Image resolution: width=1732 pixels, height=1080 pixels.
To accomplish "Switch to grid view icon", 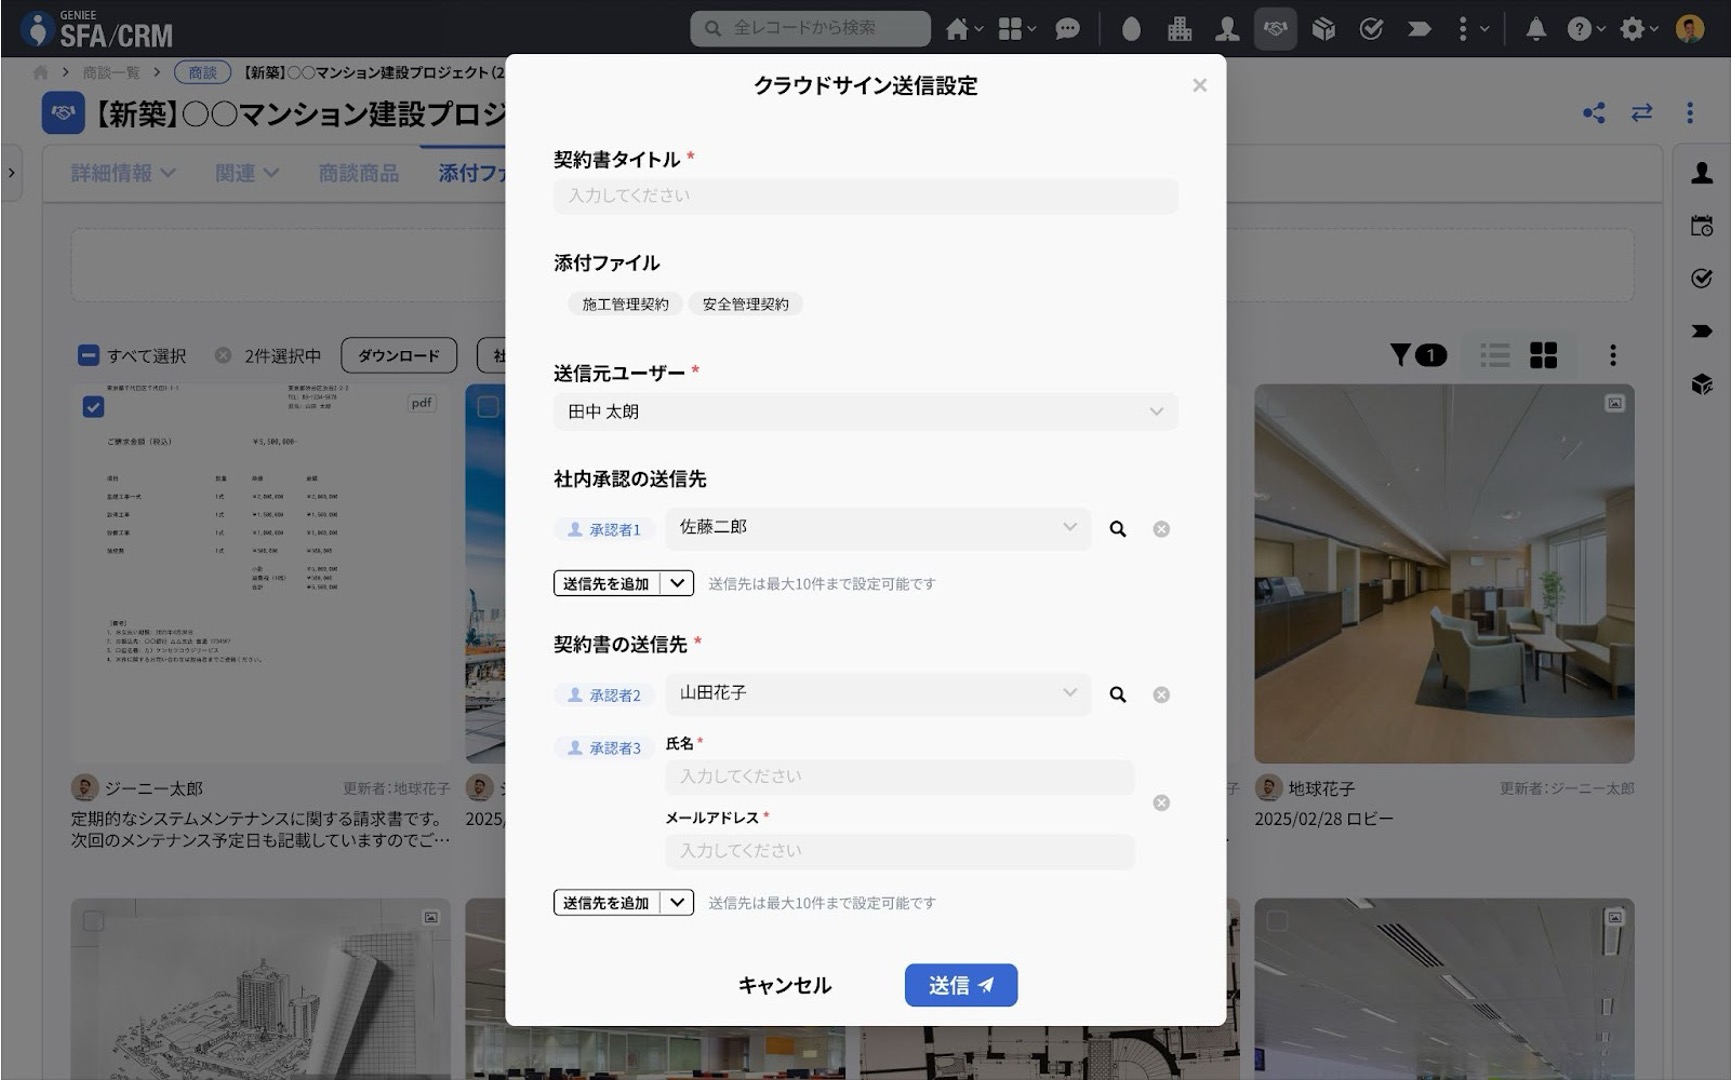I will pyautogui.click(x=1543, y=355).
